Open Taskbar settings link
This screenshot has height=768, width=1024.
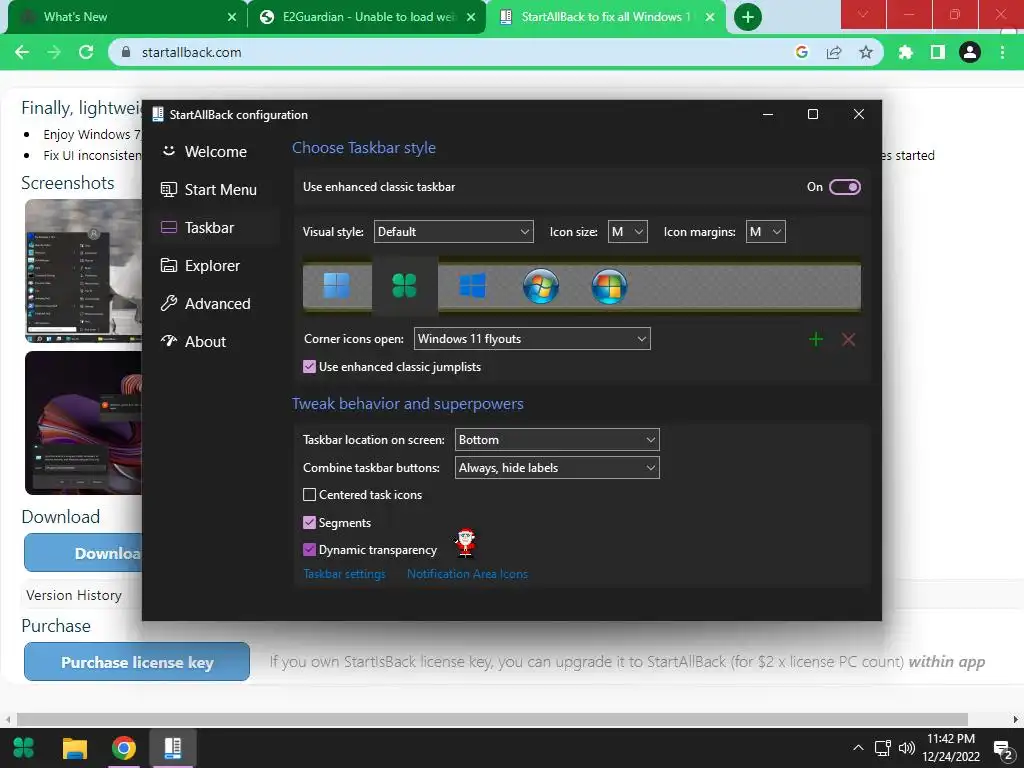coord(344,574)
